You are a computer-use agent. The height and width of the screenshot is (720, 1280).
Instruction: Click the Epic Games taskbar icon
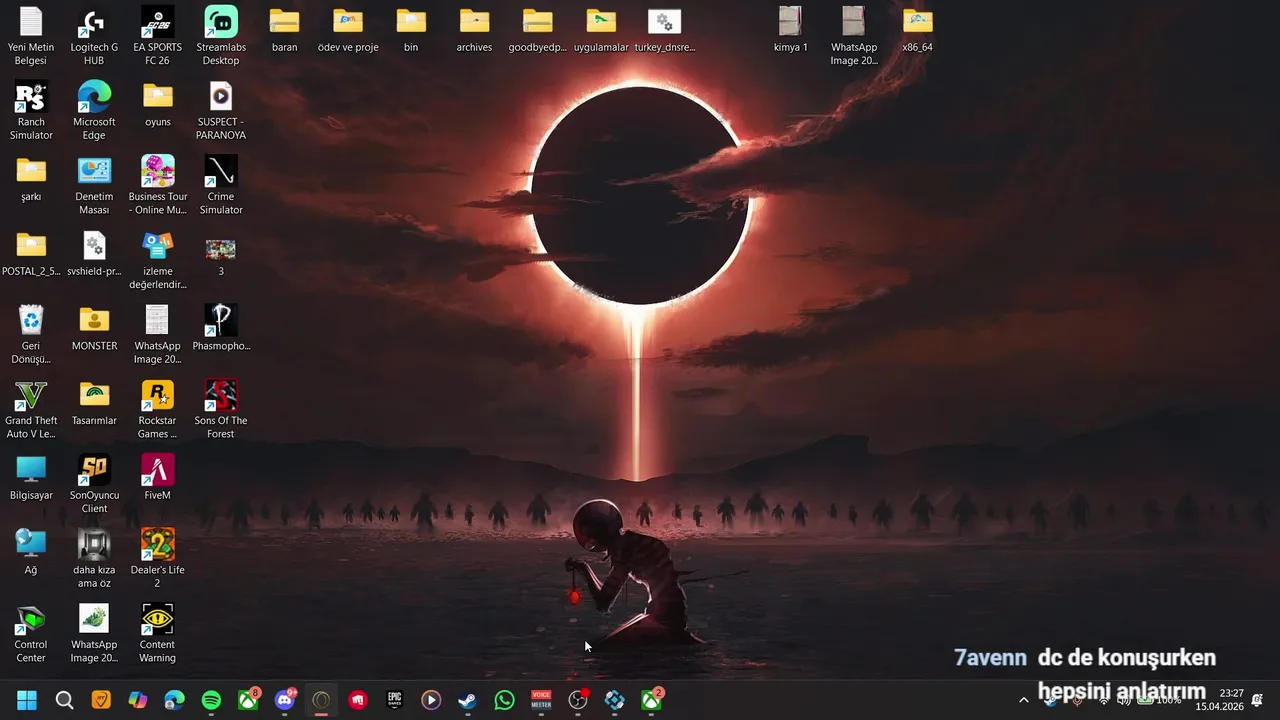[x=394, y=700]
